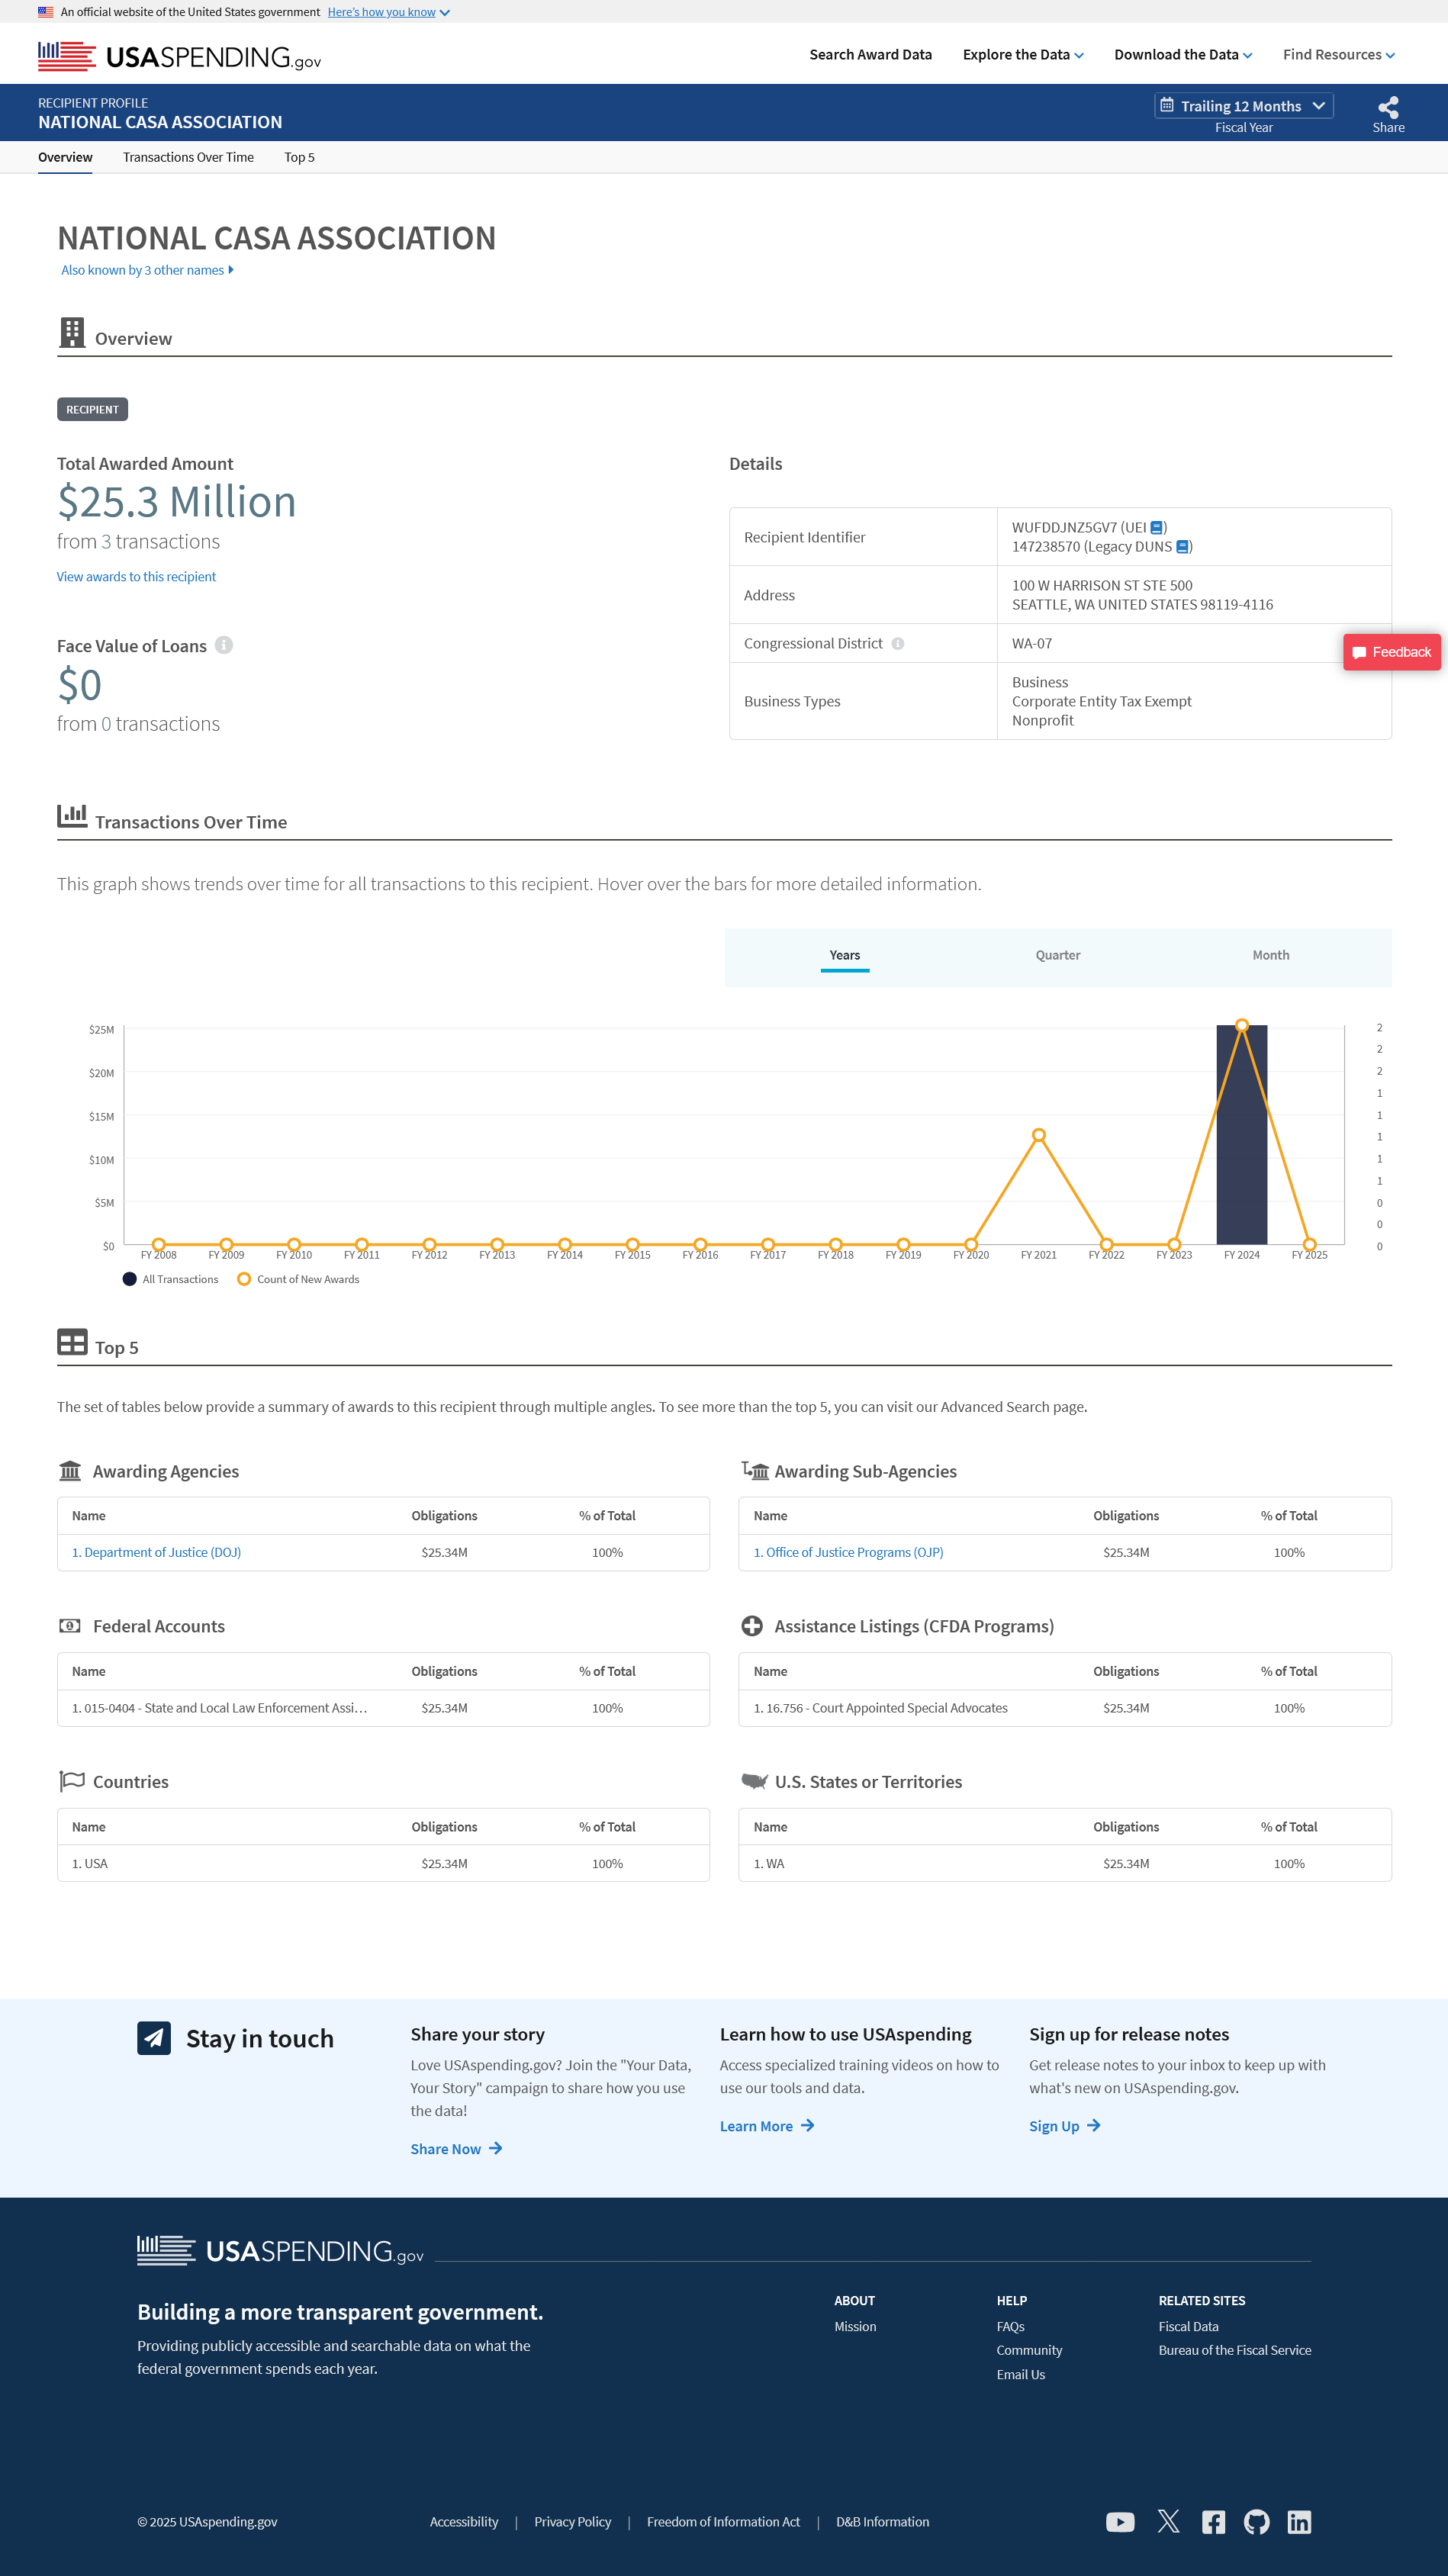
Task: Open FAQs link in footer
Action: tap(1010, 2327)
